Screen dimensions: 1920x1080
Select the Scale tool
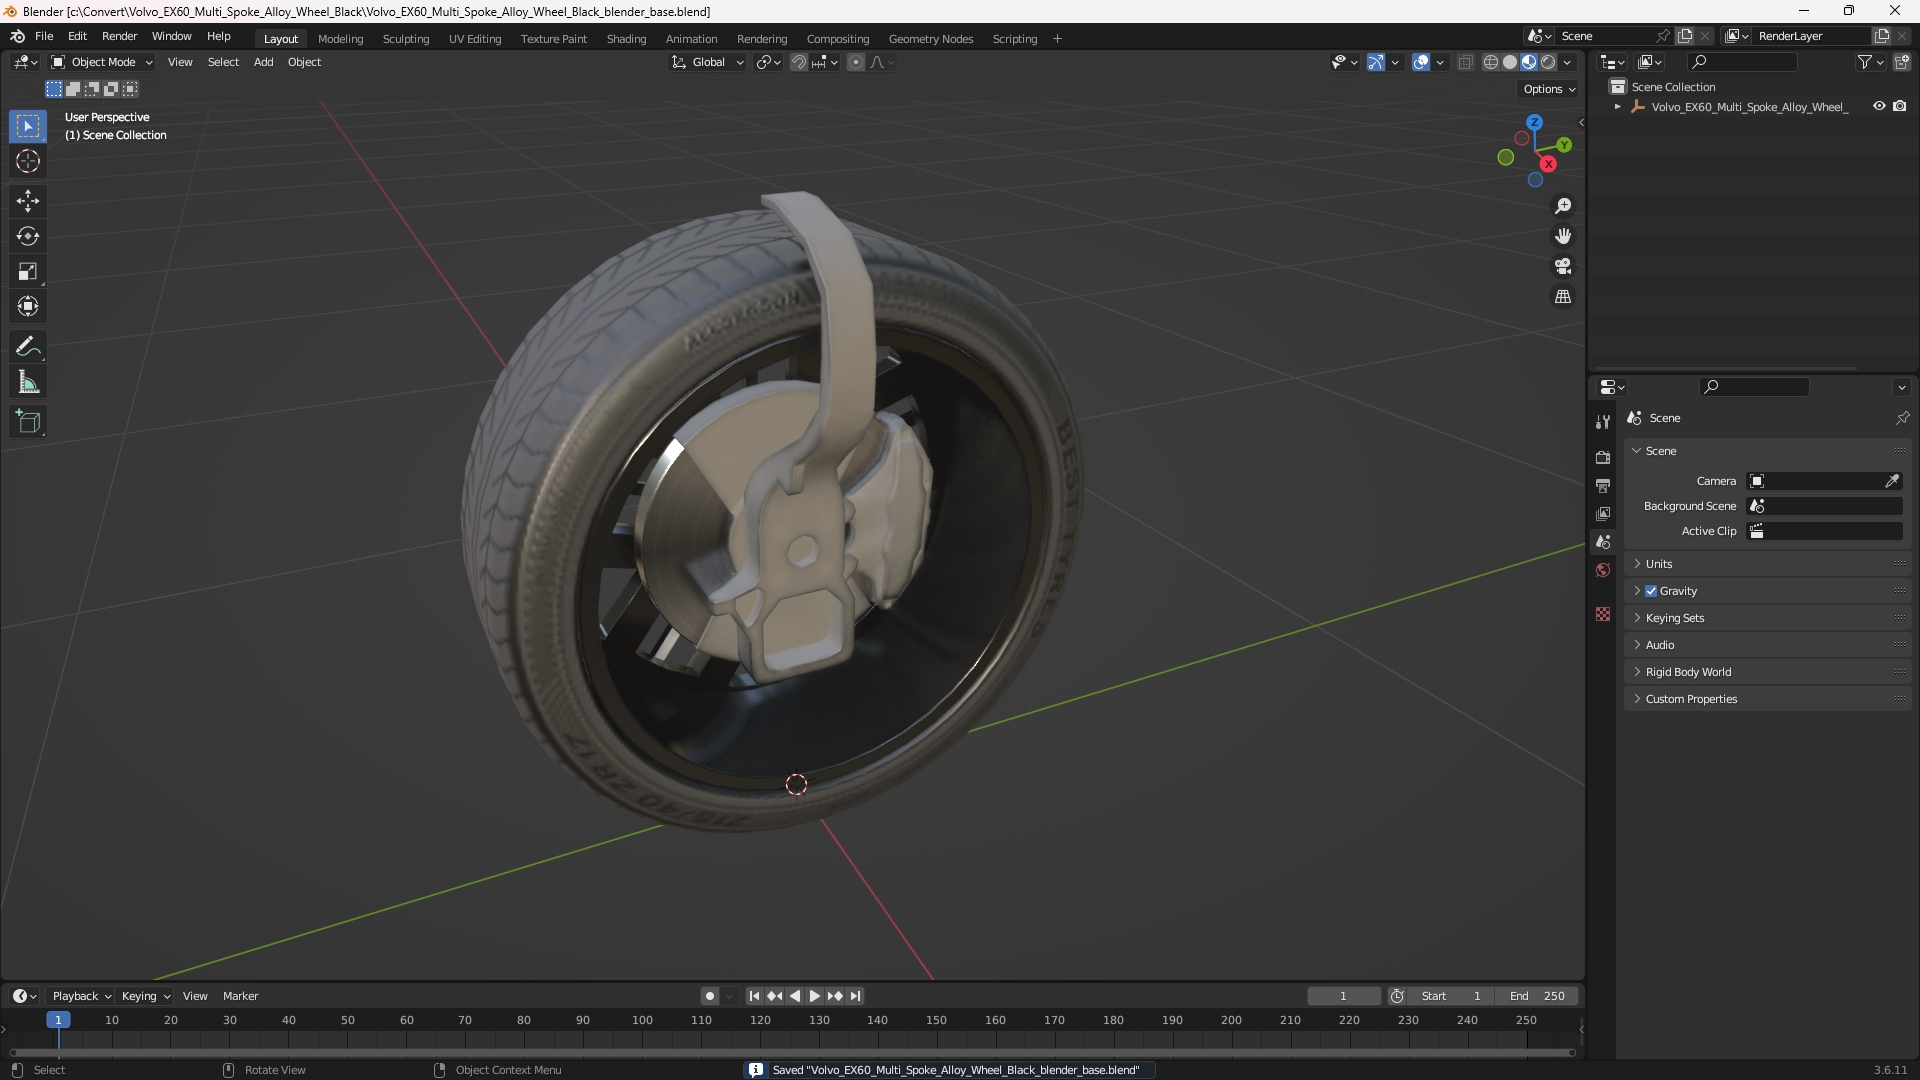click(x=28, y=271)
